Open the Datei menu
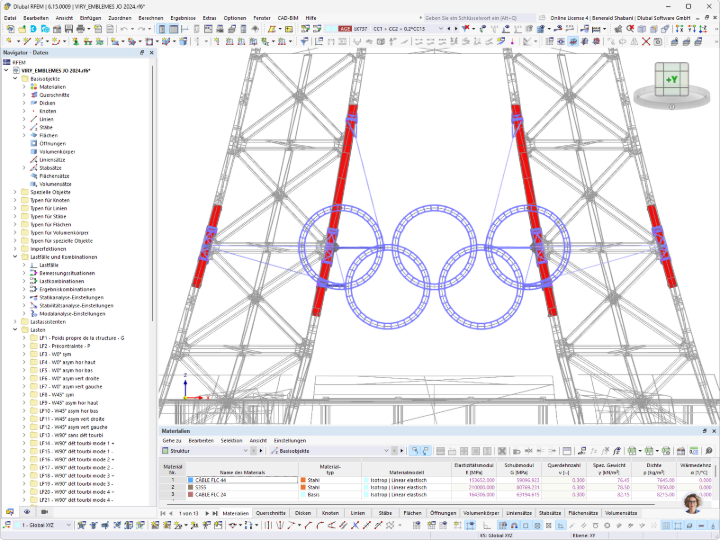This screenshot has width=720, height=540. [10, 18]
